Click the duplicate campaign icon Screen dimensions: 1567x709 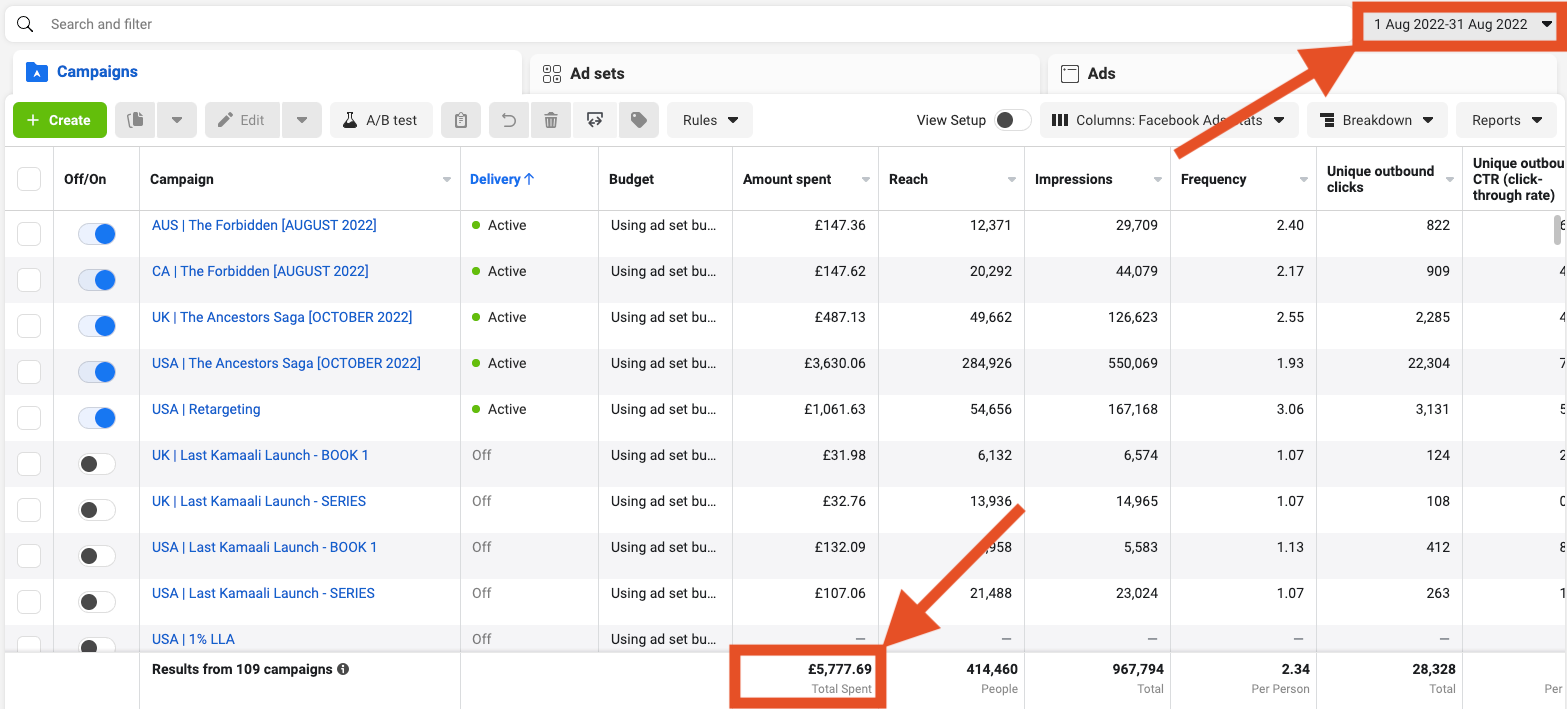(136, 120)
